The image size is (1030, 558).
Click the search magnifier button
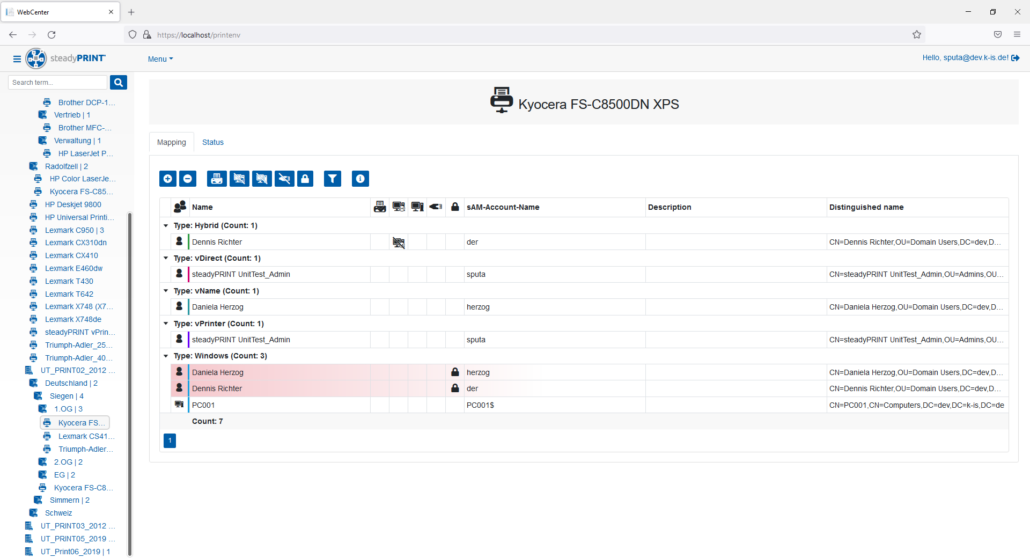(118, 82)
